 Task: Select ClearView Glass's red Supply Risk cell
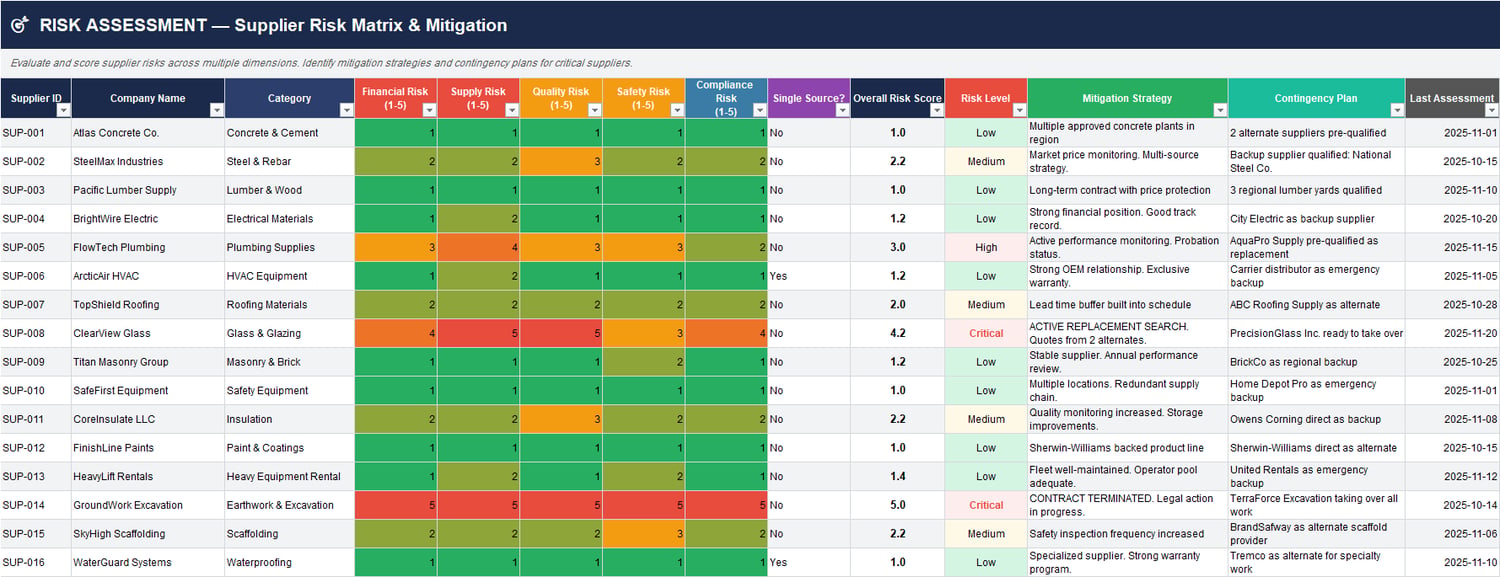[478, 333]
